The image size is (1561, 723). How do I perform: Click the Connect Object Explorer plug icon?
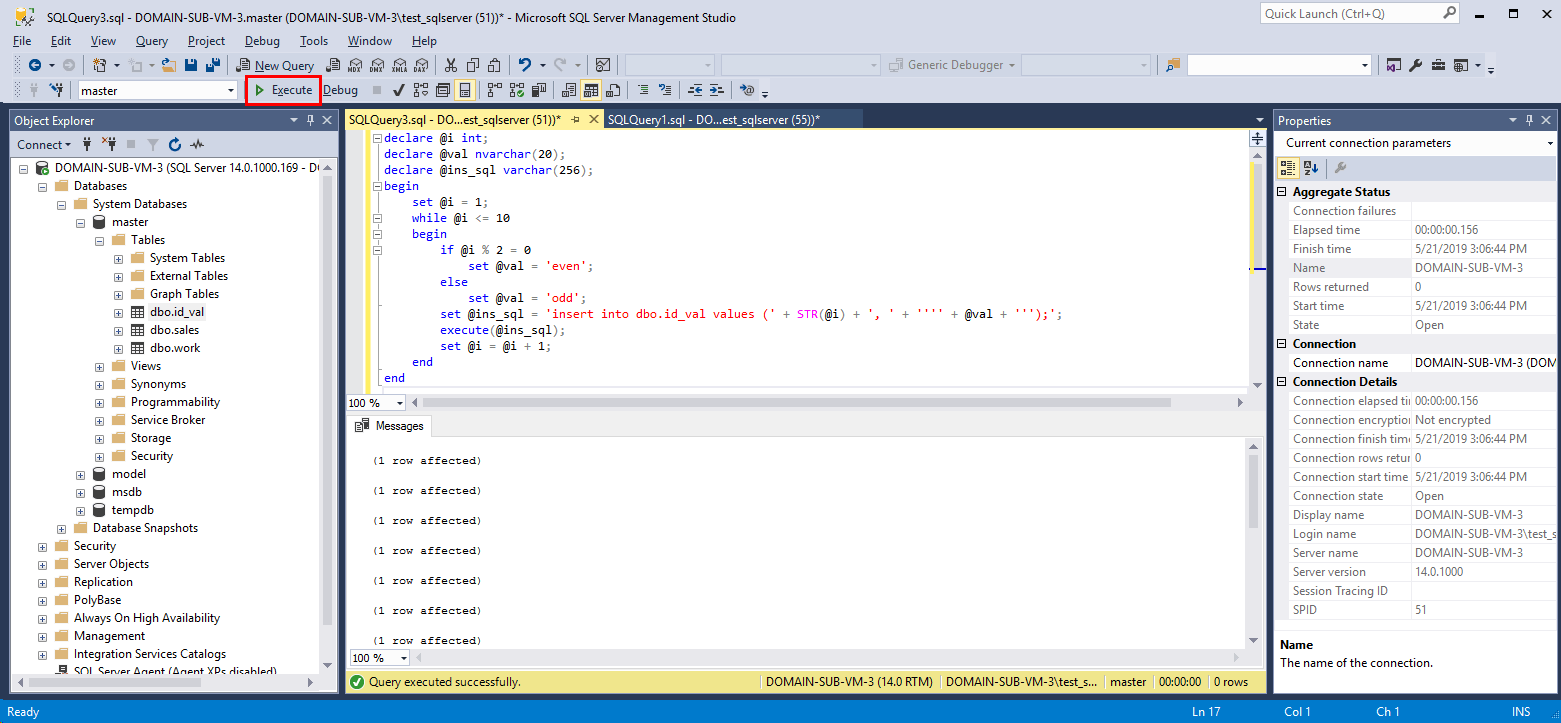(x=87, y=144)
